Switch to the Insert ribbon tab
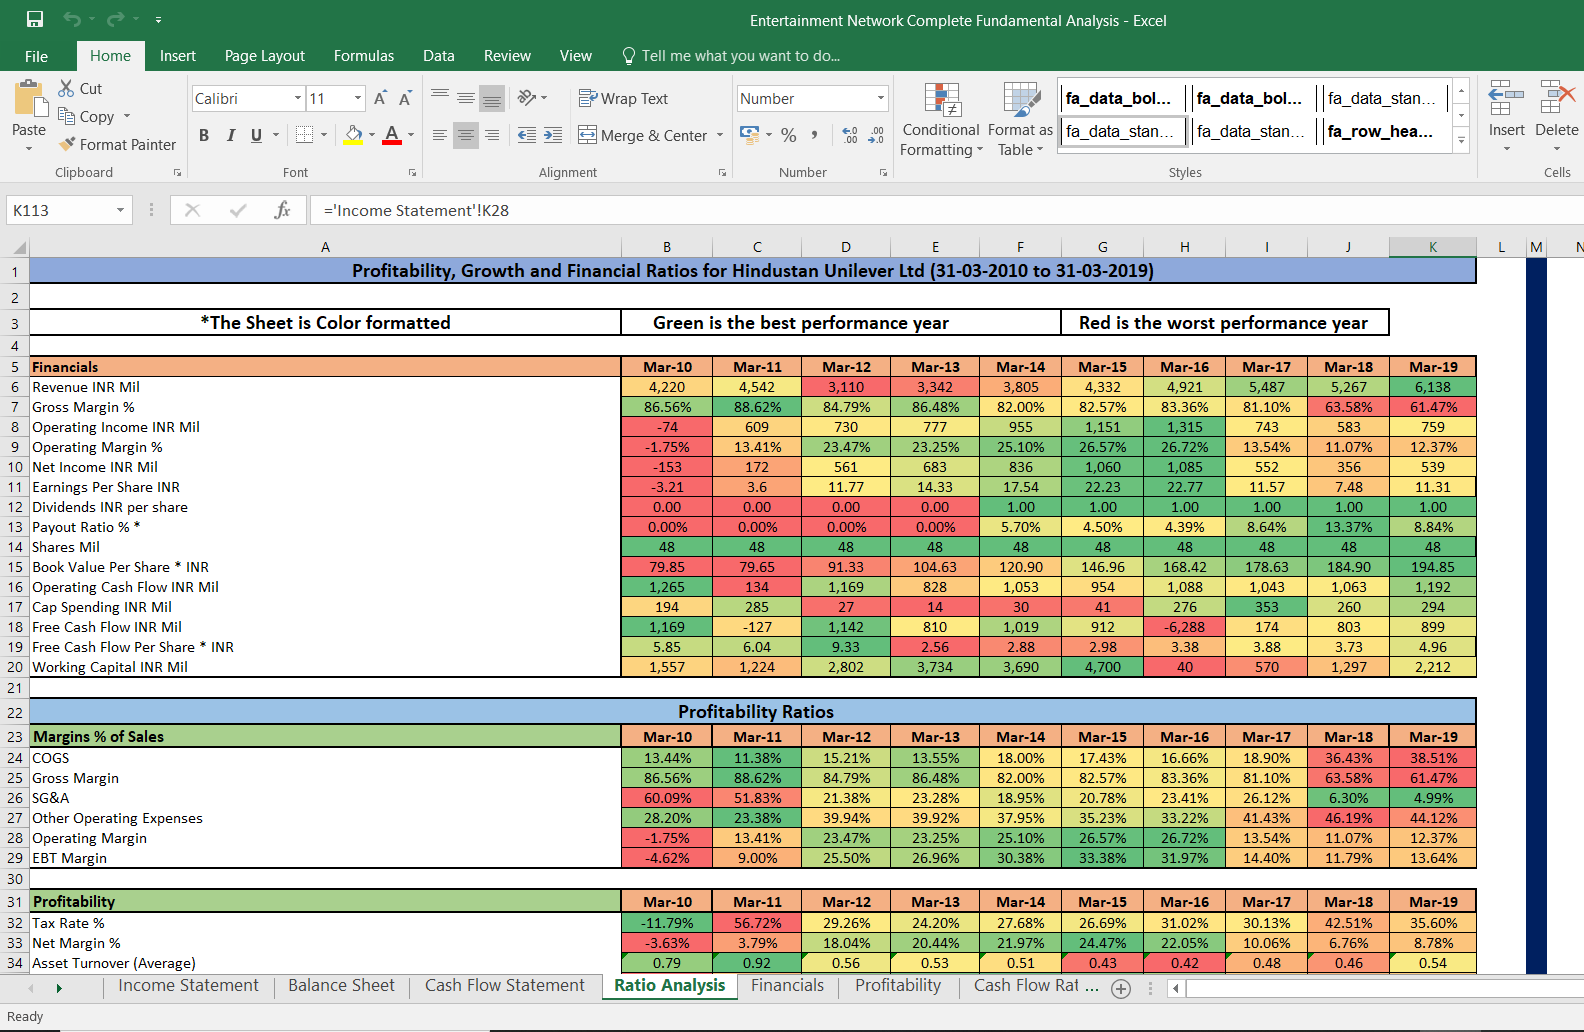The width and height of the screenshot is (1584, 1032). [178, 56]
